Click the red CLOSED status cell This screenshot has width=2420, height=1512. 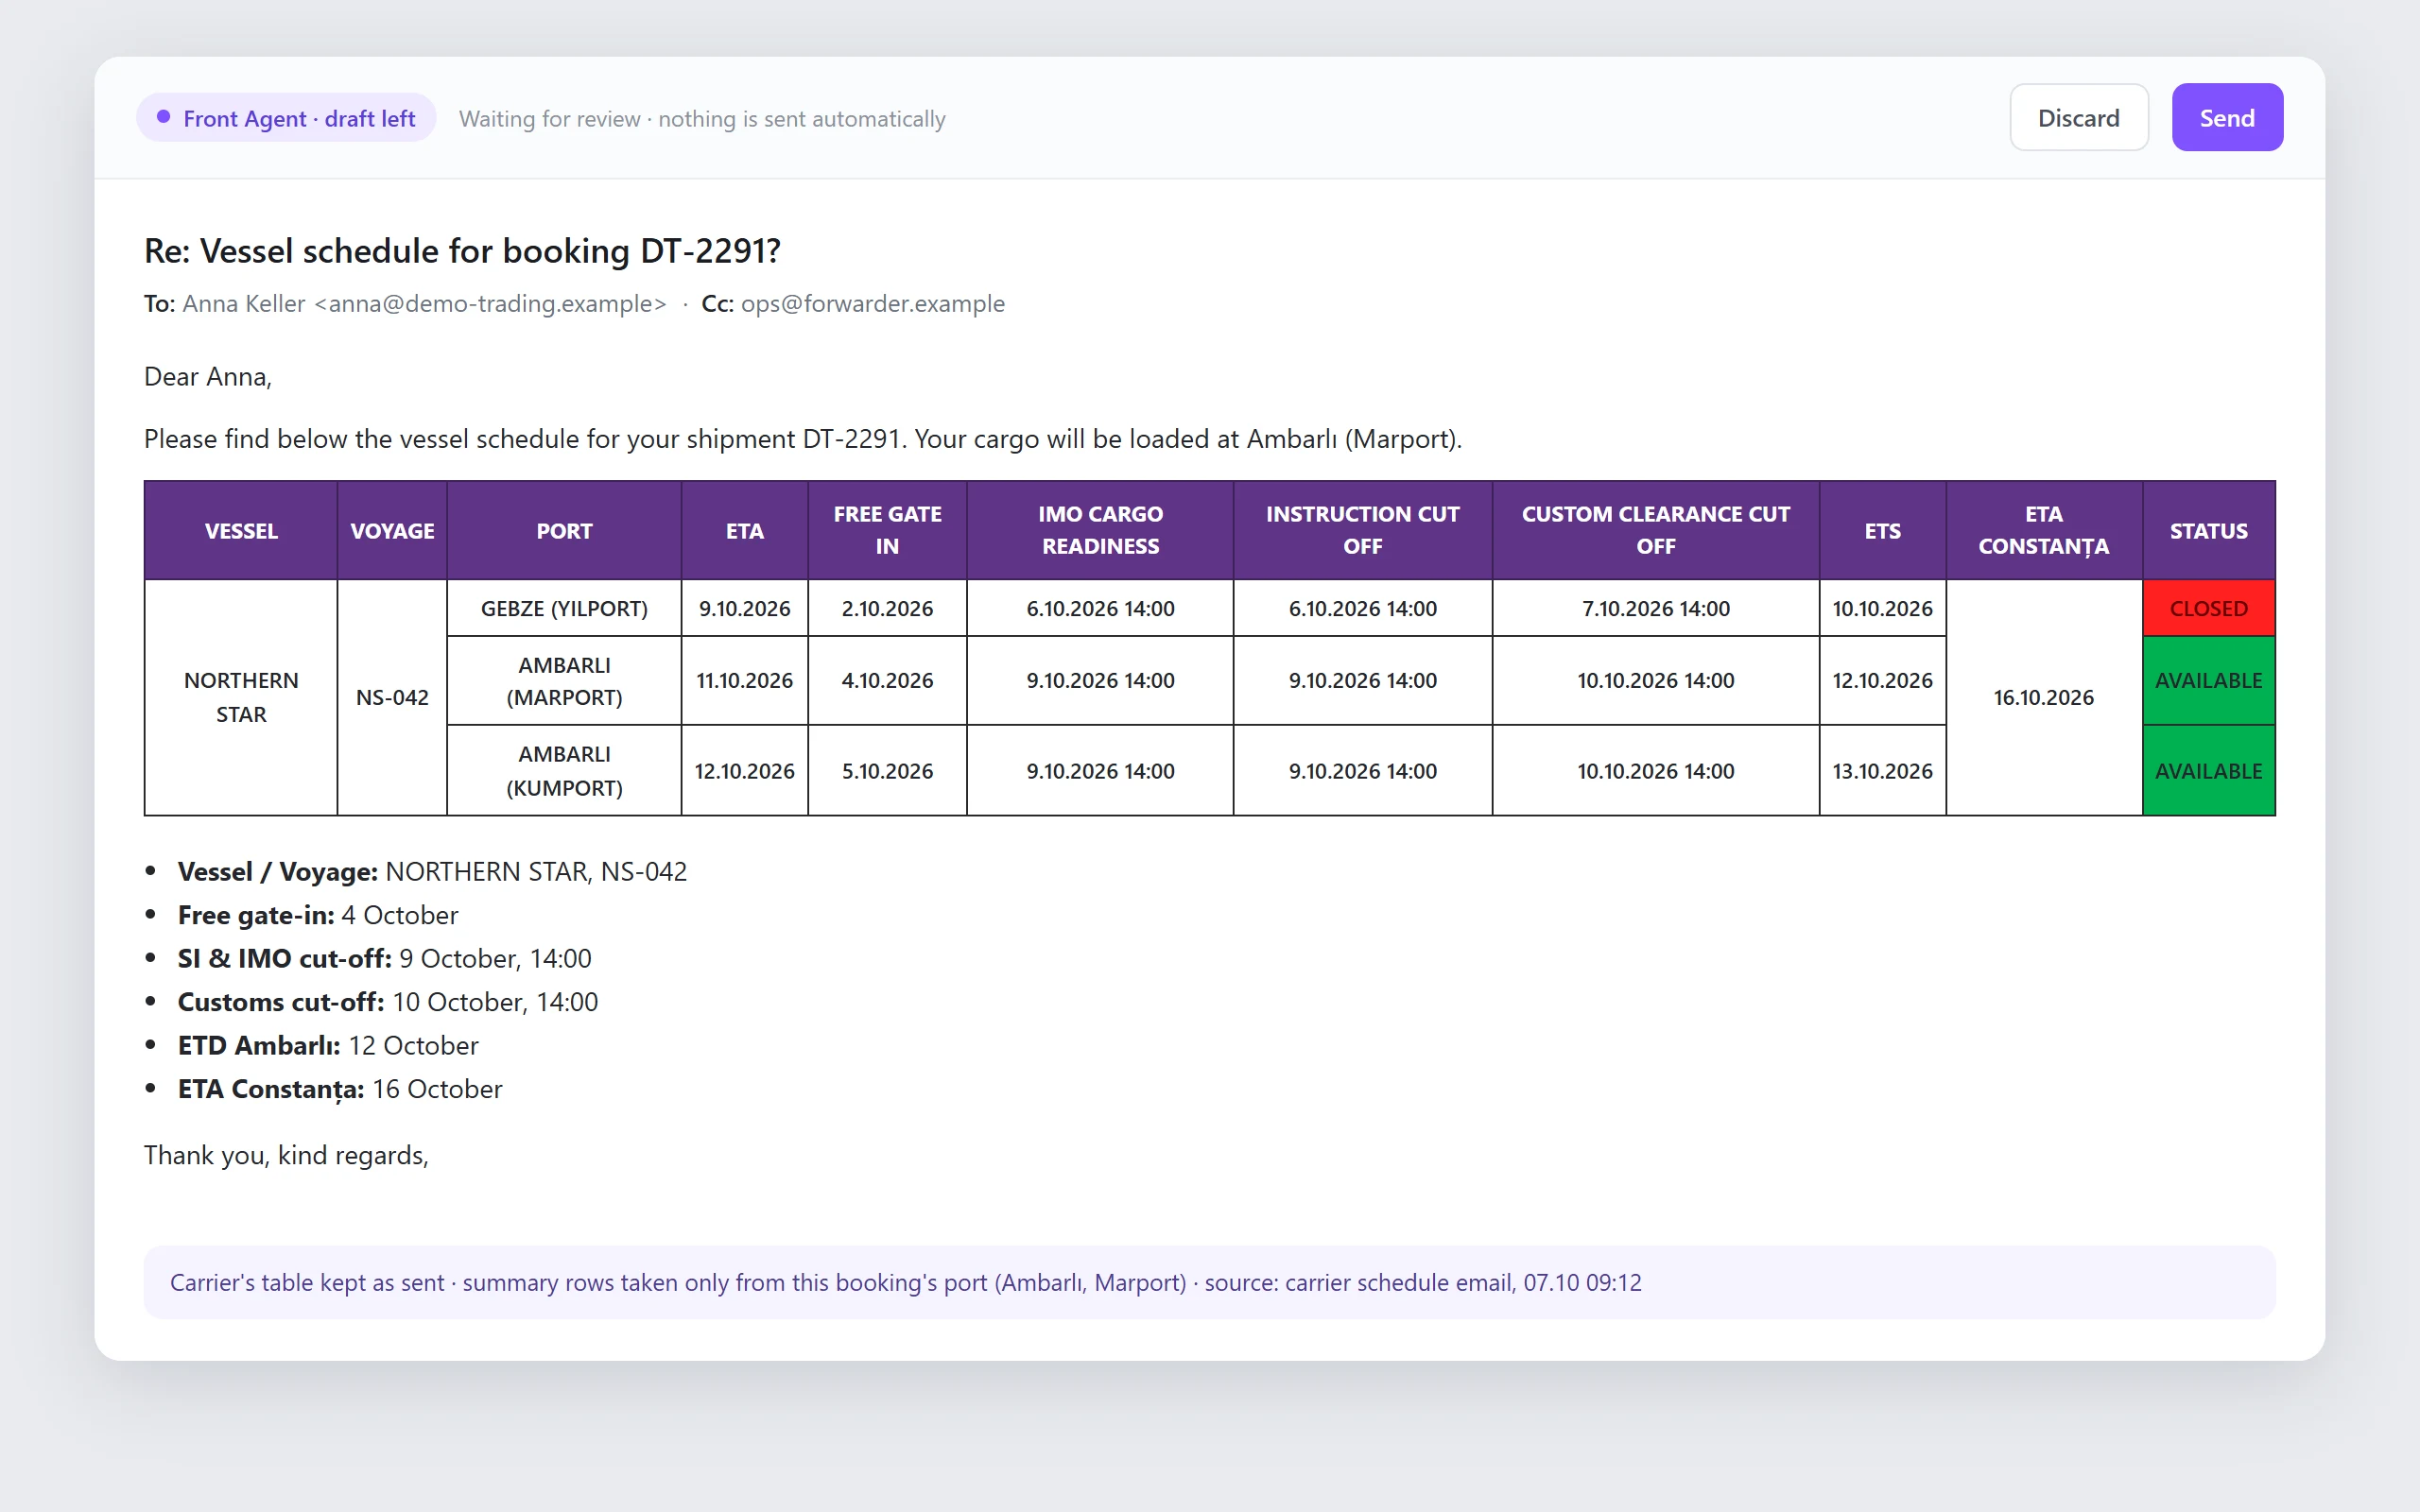(2208, 608)
